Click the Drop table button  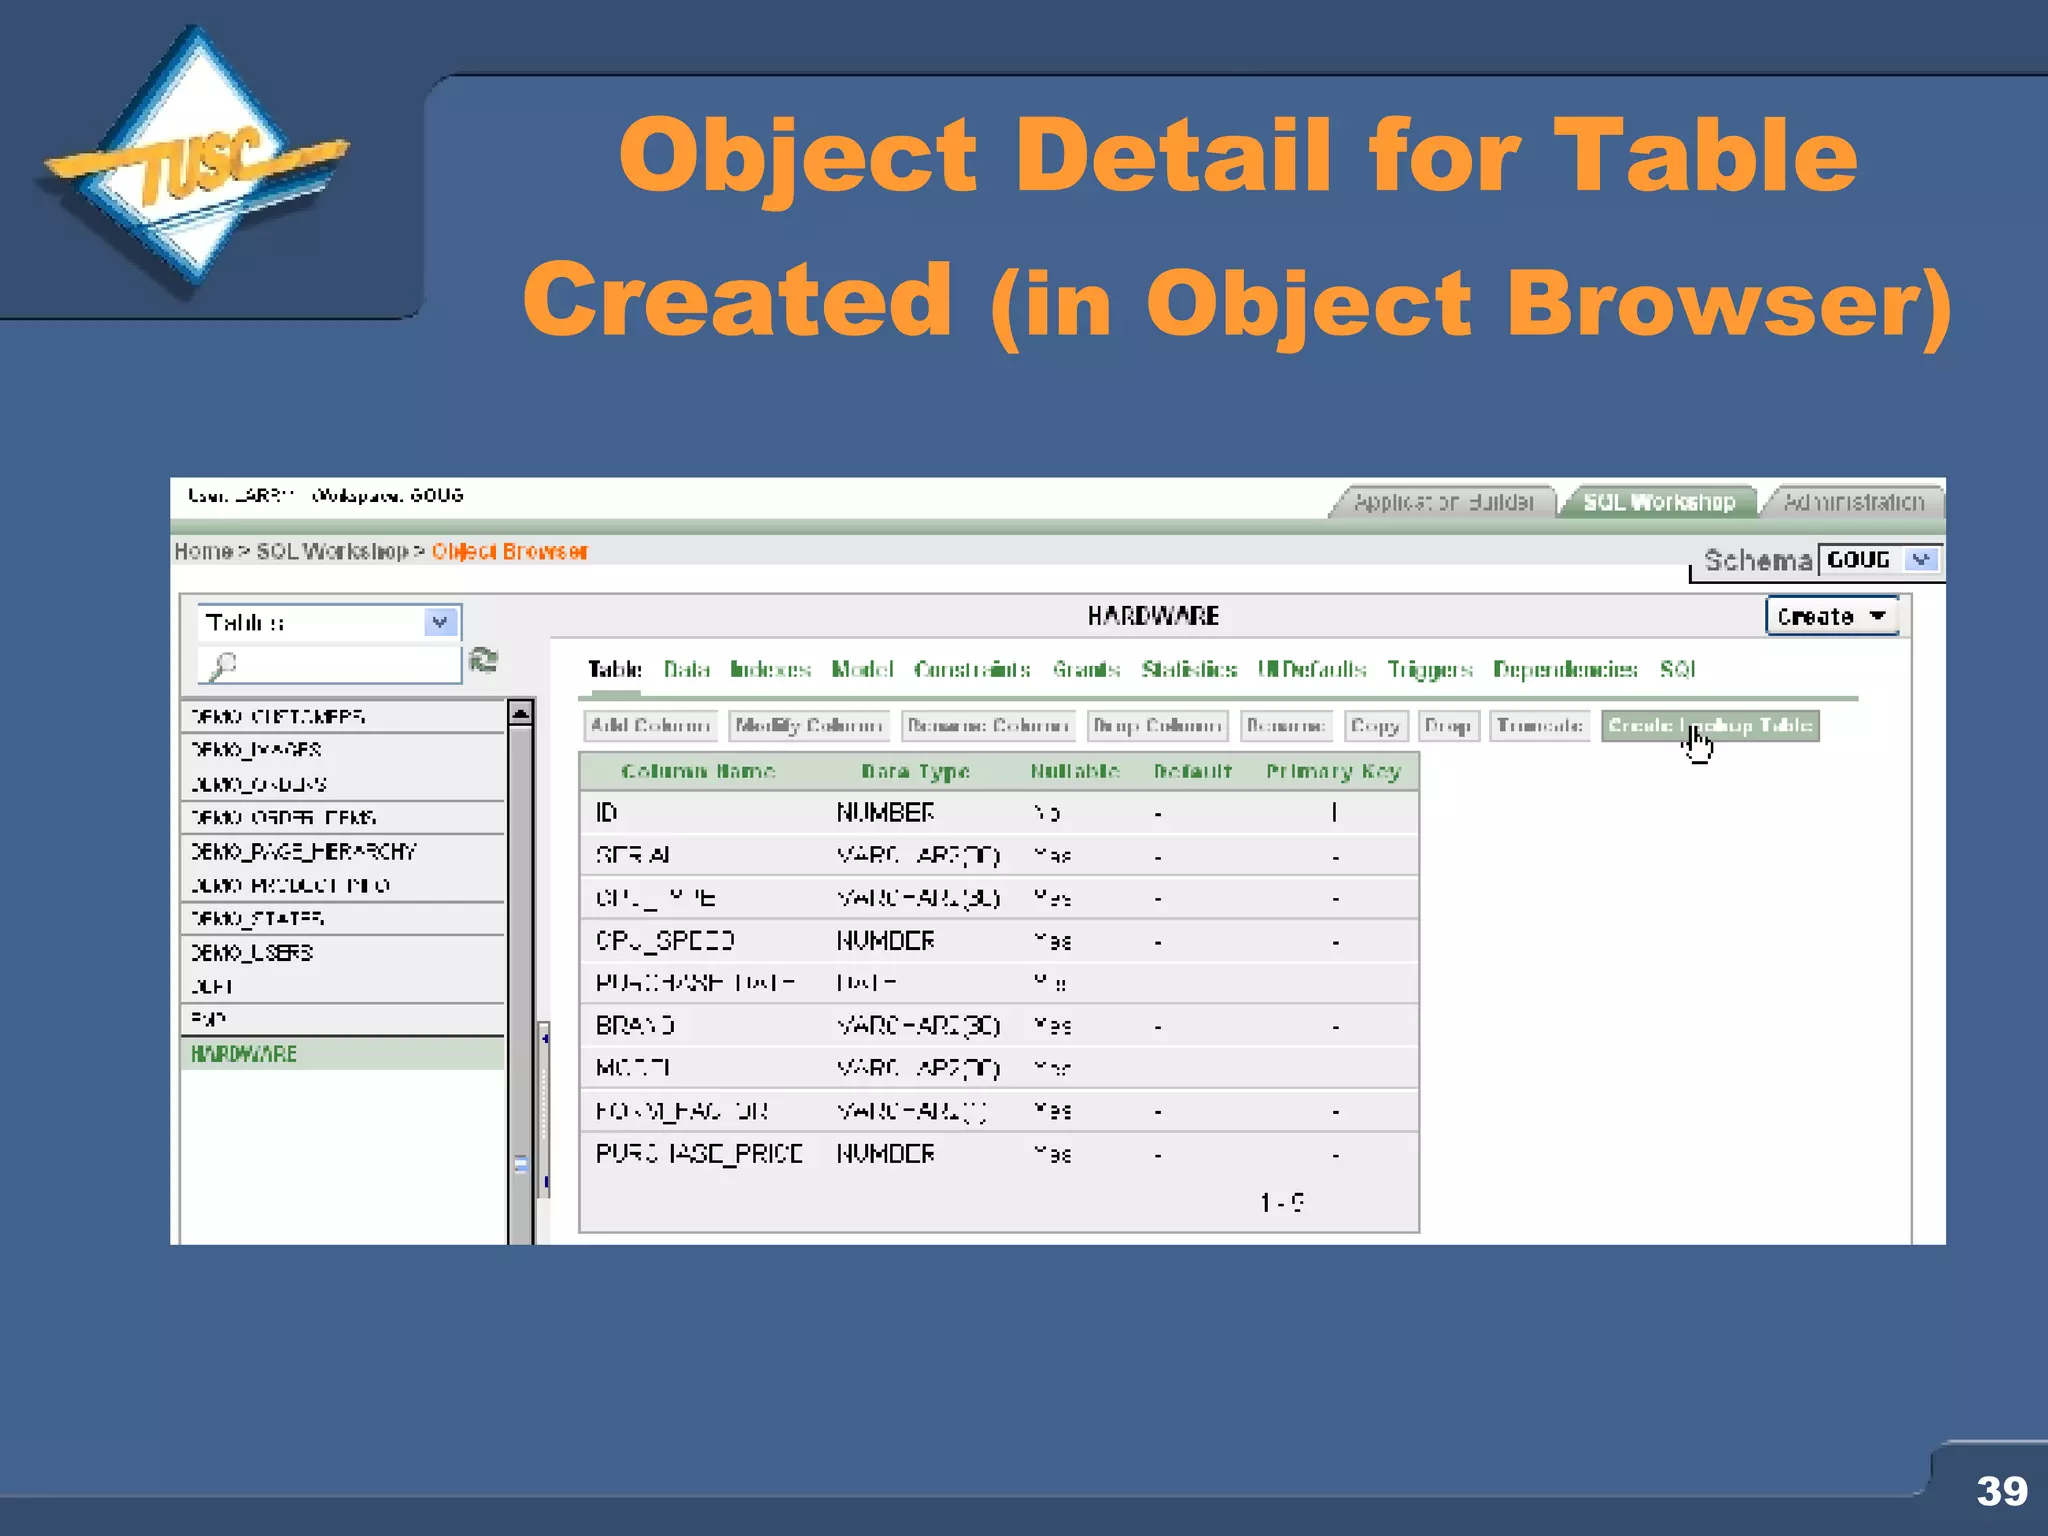[x=1448, y=726]
